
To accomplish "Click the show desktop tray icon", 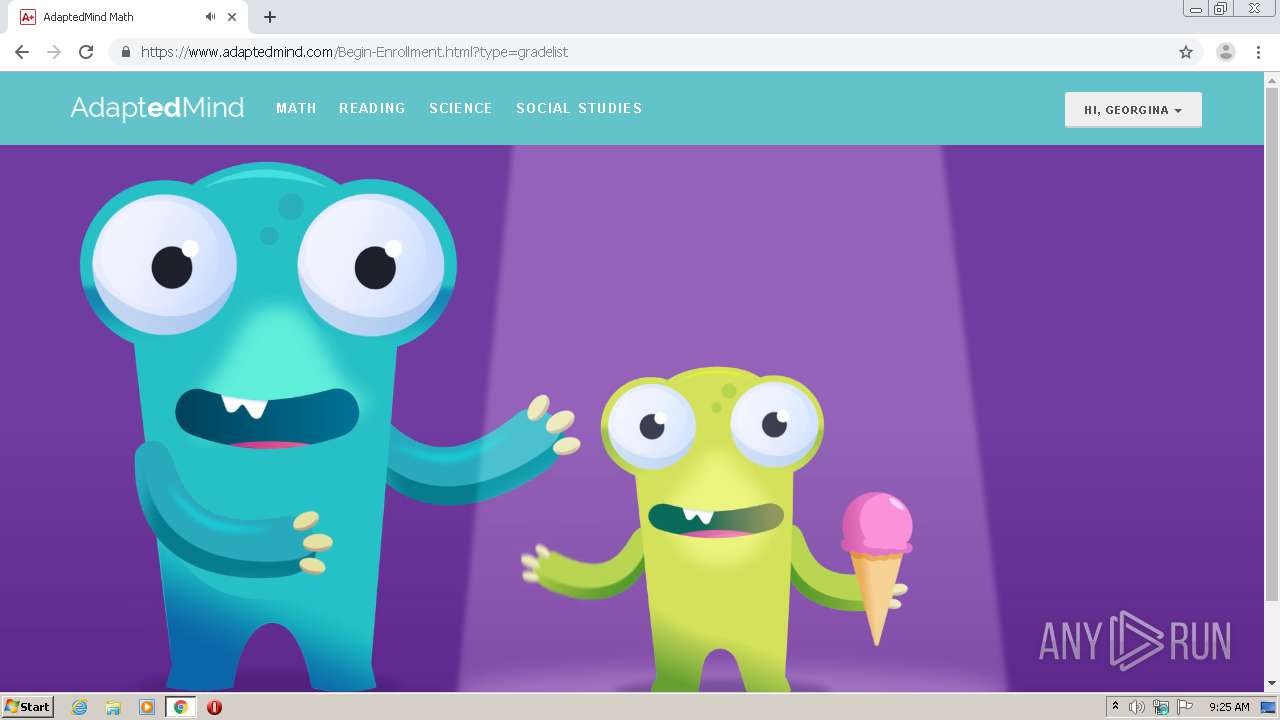I will click(x=1268, y=707).
